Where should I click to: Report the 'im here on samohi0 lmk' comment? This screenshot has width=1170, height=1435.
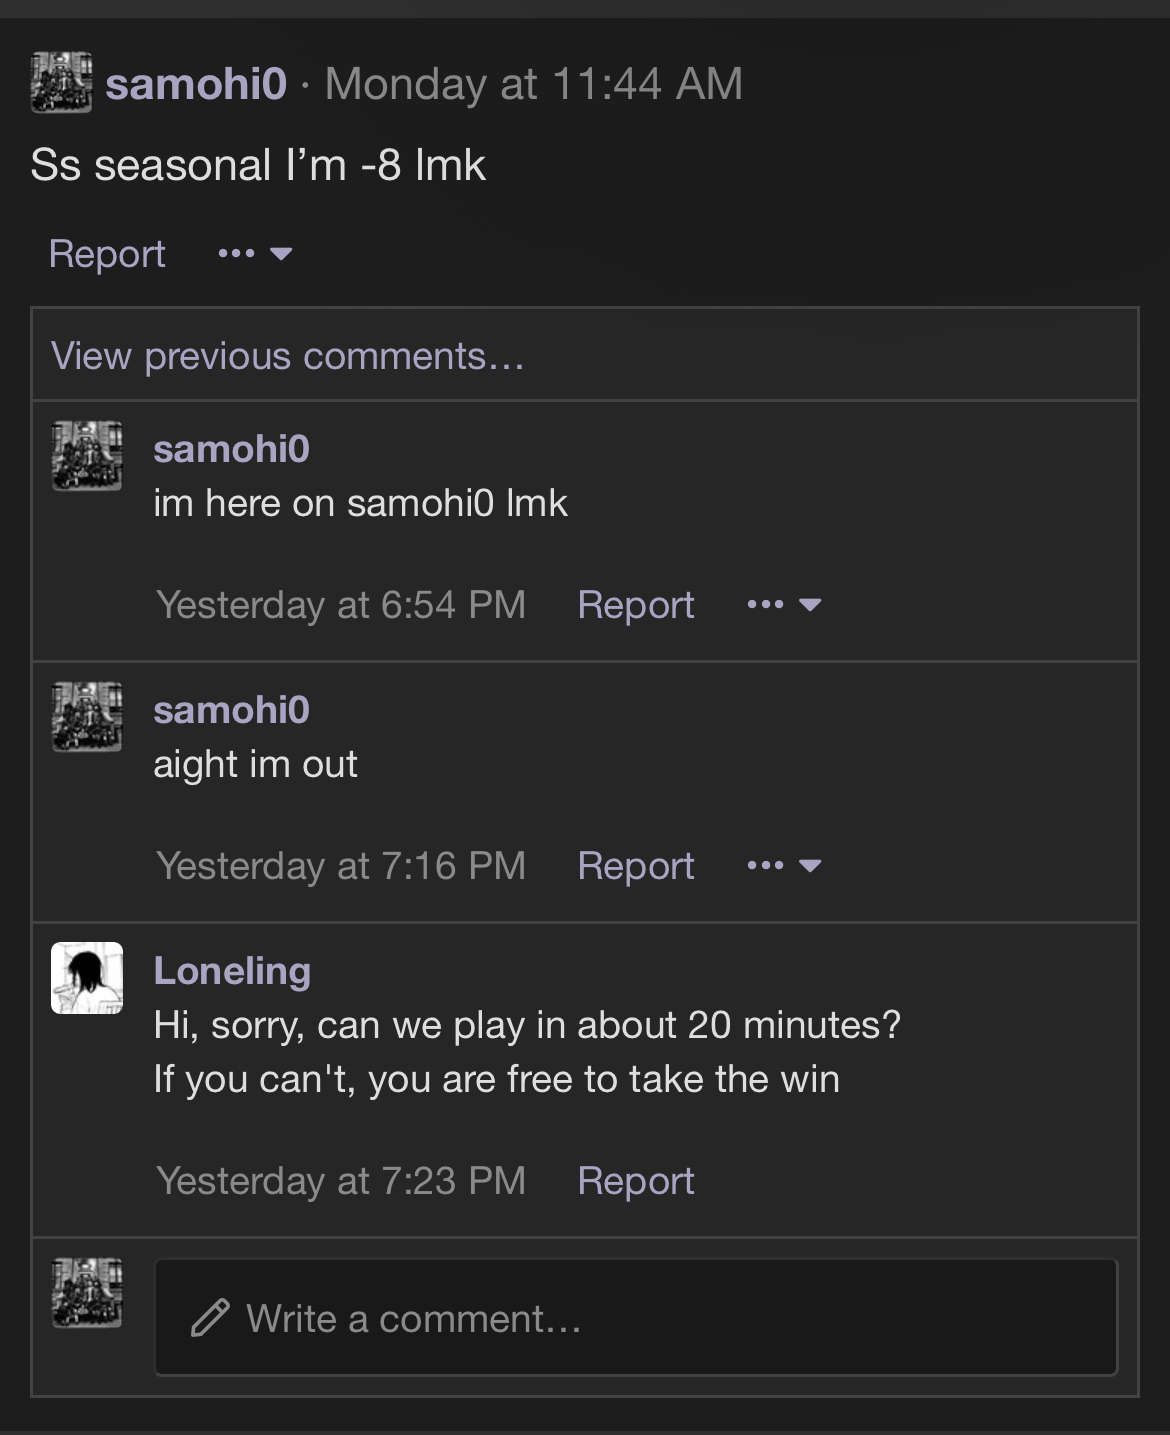click(x=636, y=605)
